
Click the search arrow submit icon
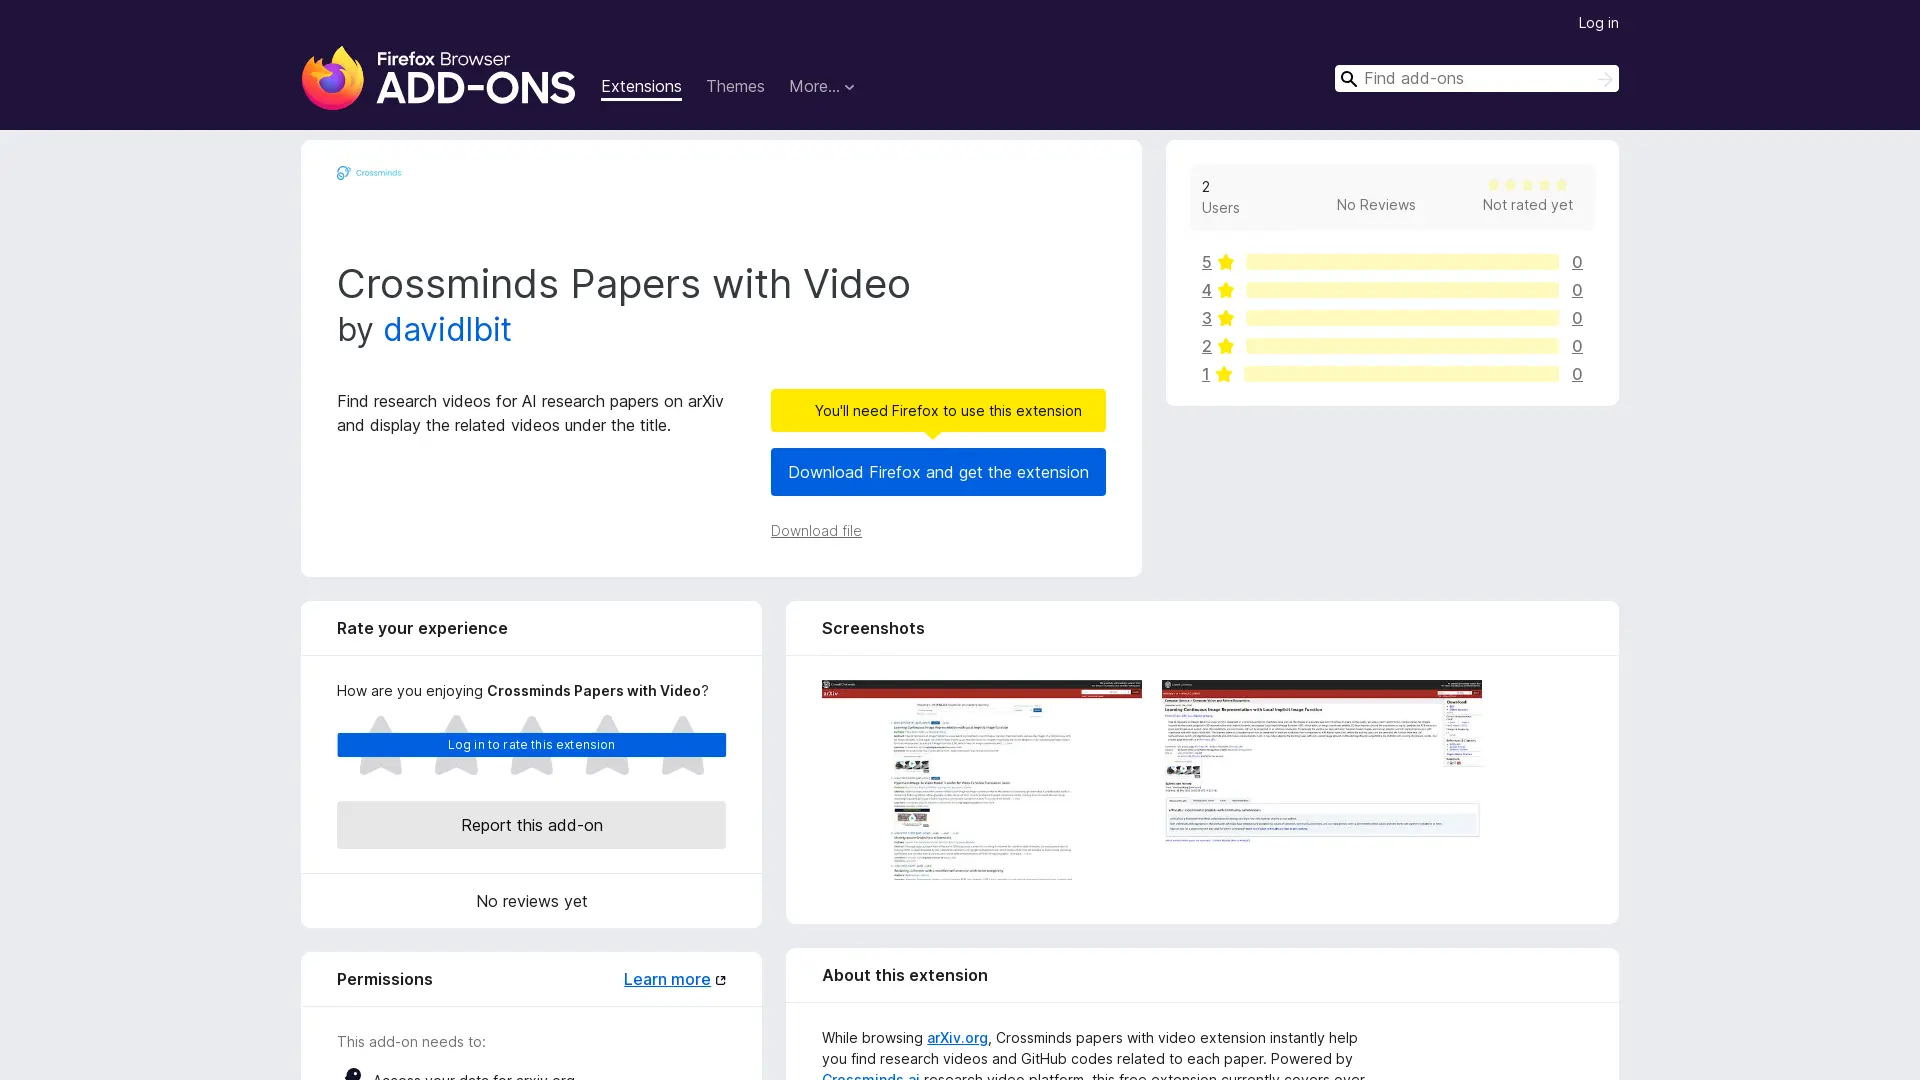point(1604,79)
